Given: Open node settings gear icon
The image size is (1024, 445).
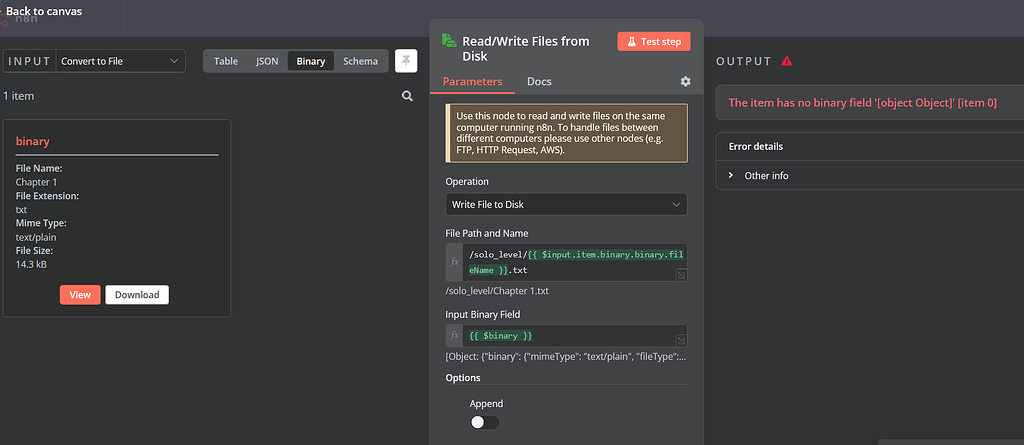Looking at the screenshot, I should click(x=685, y=82).
